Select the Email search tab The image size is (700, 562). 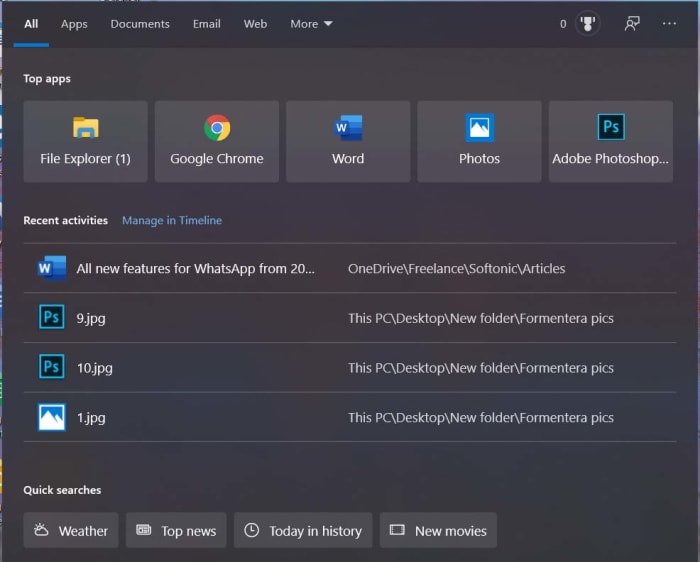(x=207, y=24)
